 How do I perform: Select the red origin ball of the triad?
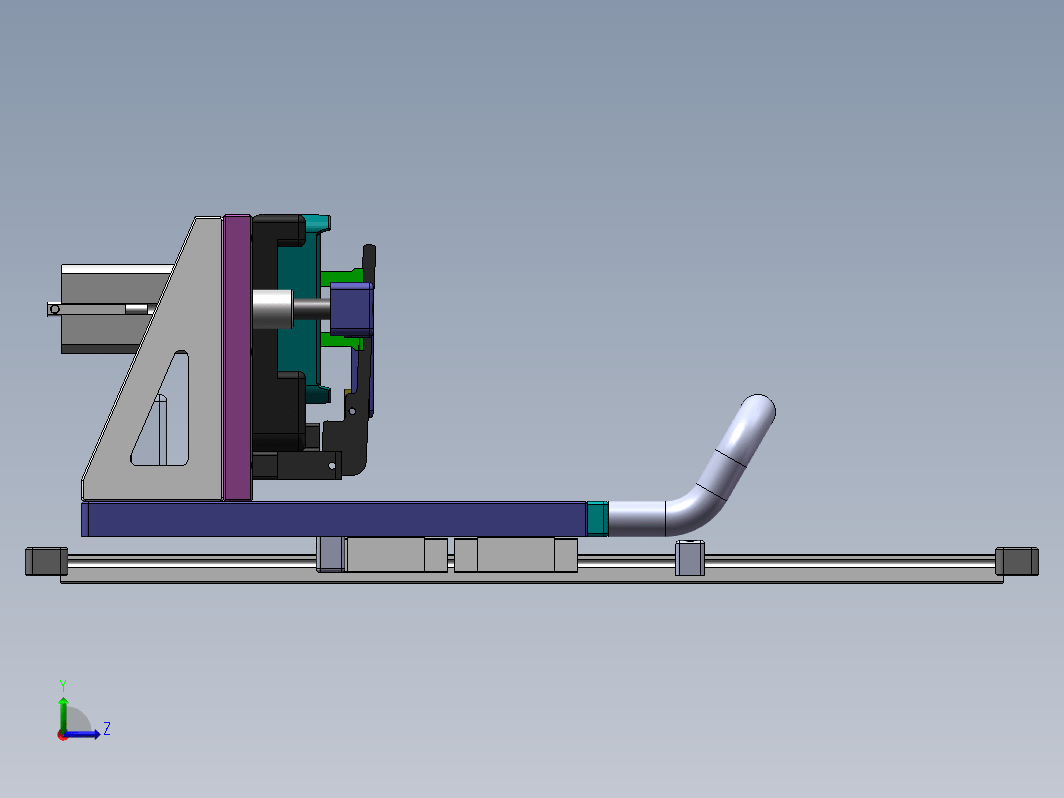(x=62, y=736)
